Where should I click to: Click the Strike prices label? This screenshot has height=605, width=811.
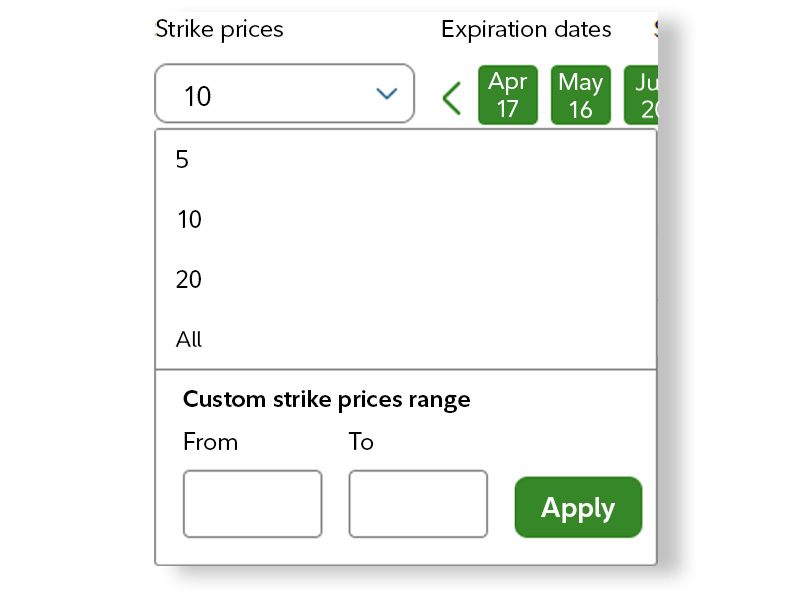(219, 29)
